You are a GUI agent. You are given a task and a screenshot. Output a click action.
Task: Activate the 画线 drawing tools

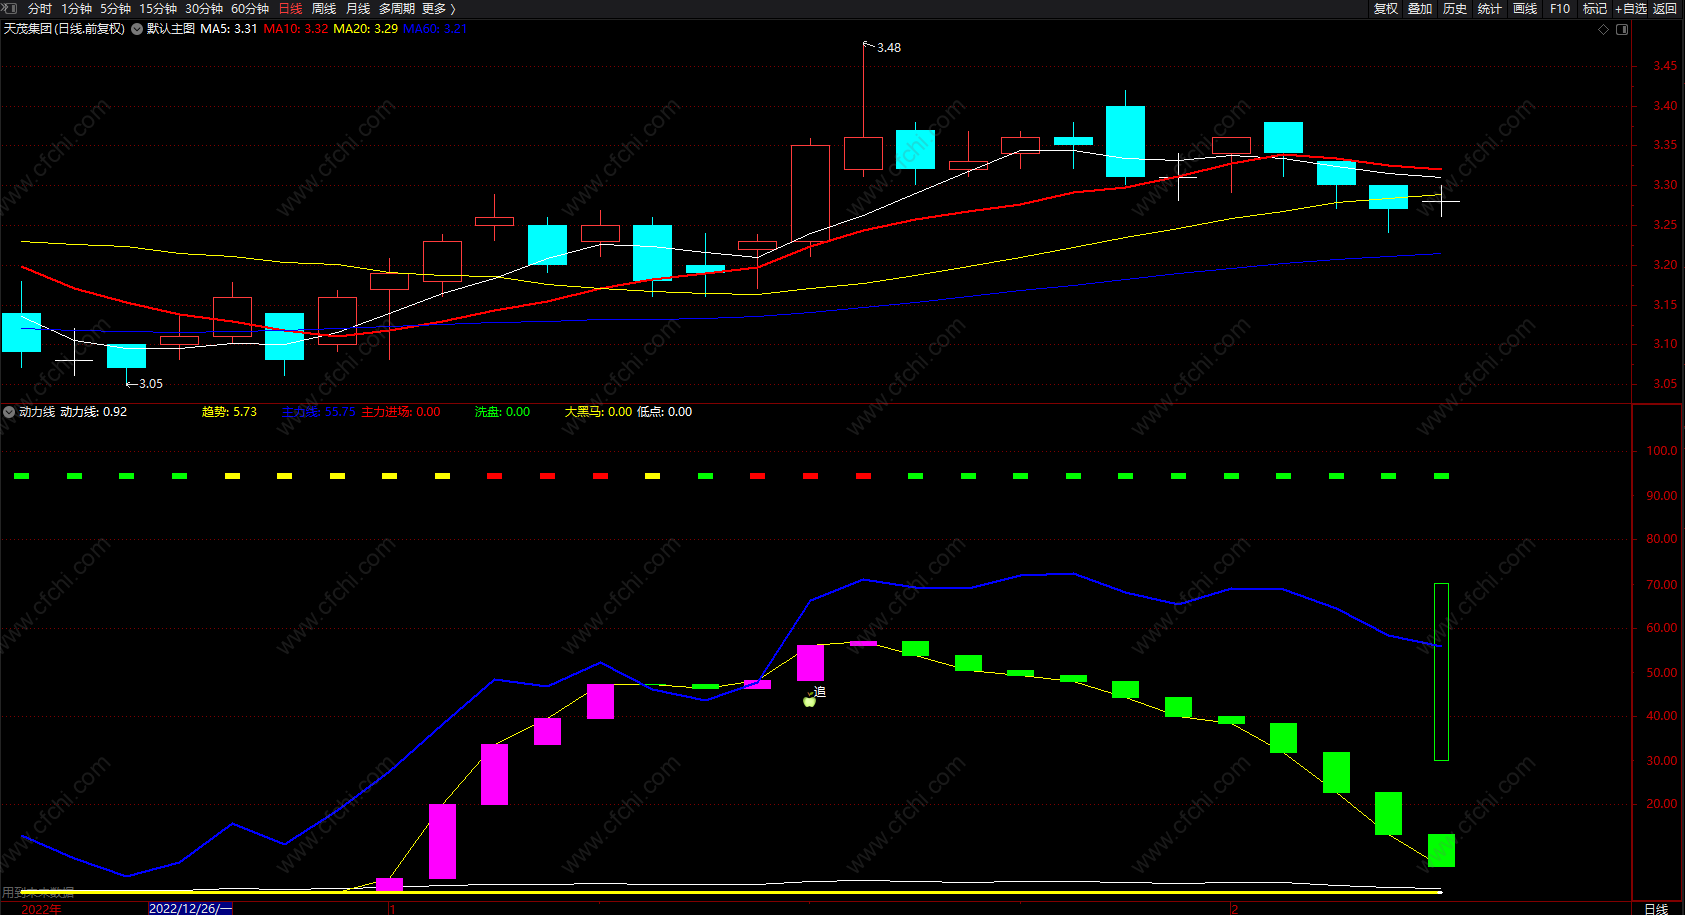pyautogui.click(x=1525, y=9)
